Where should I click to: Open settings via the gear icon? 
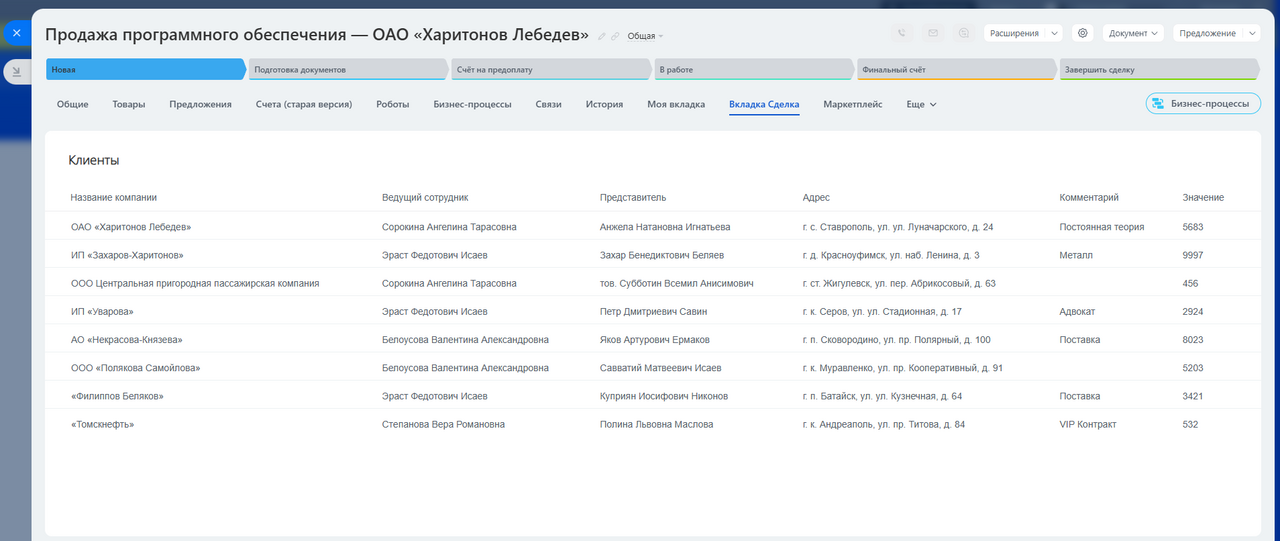pos(1082,33)
